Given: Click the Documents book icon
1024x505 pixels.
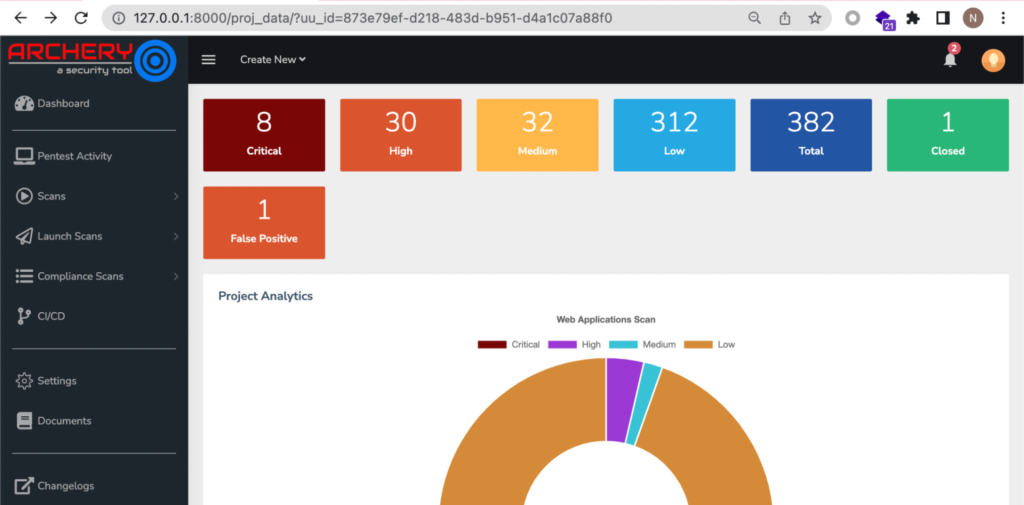Looking at the screenshot, I should pyautogui.click(x=24, y=421).
